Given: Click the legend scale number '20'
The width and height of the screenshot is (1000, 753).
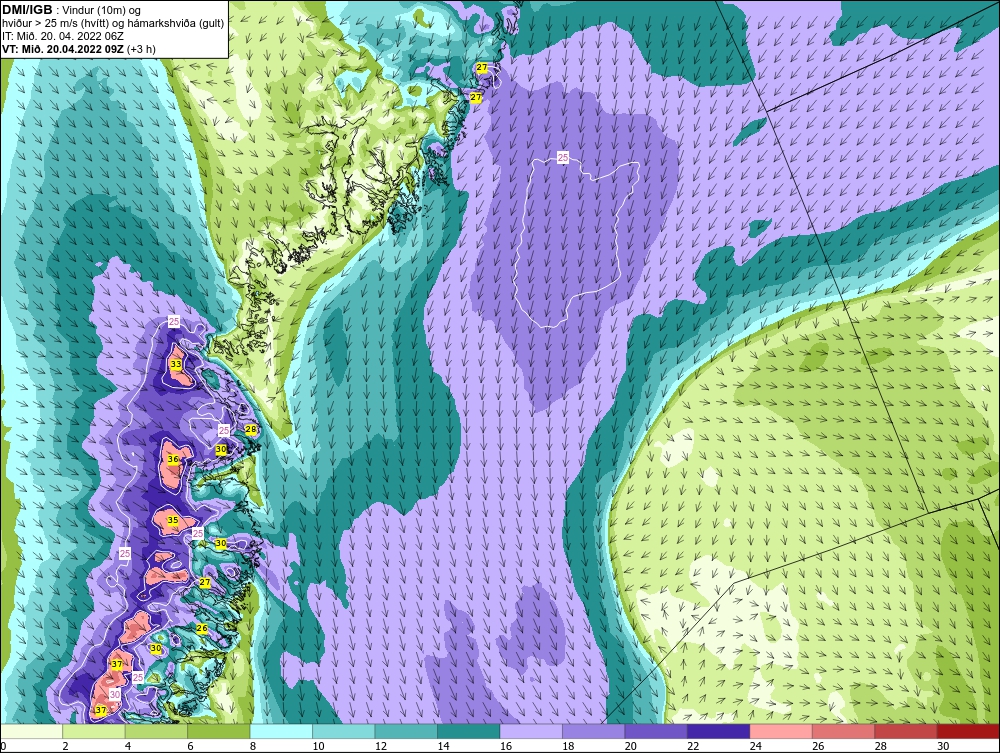Looking at the screenshot, I should 631,746.
